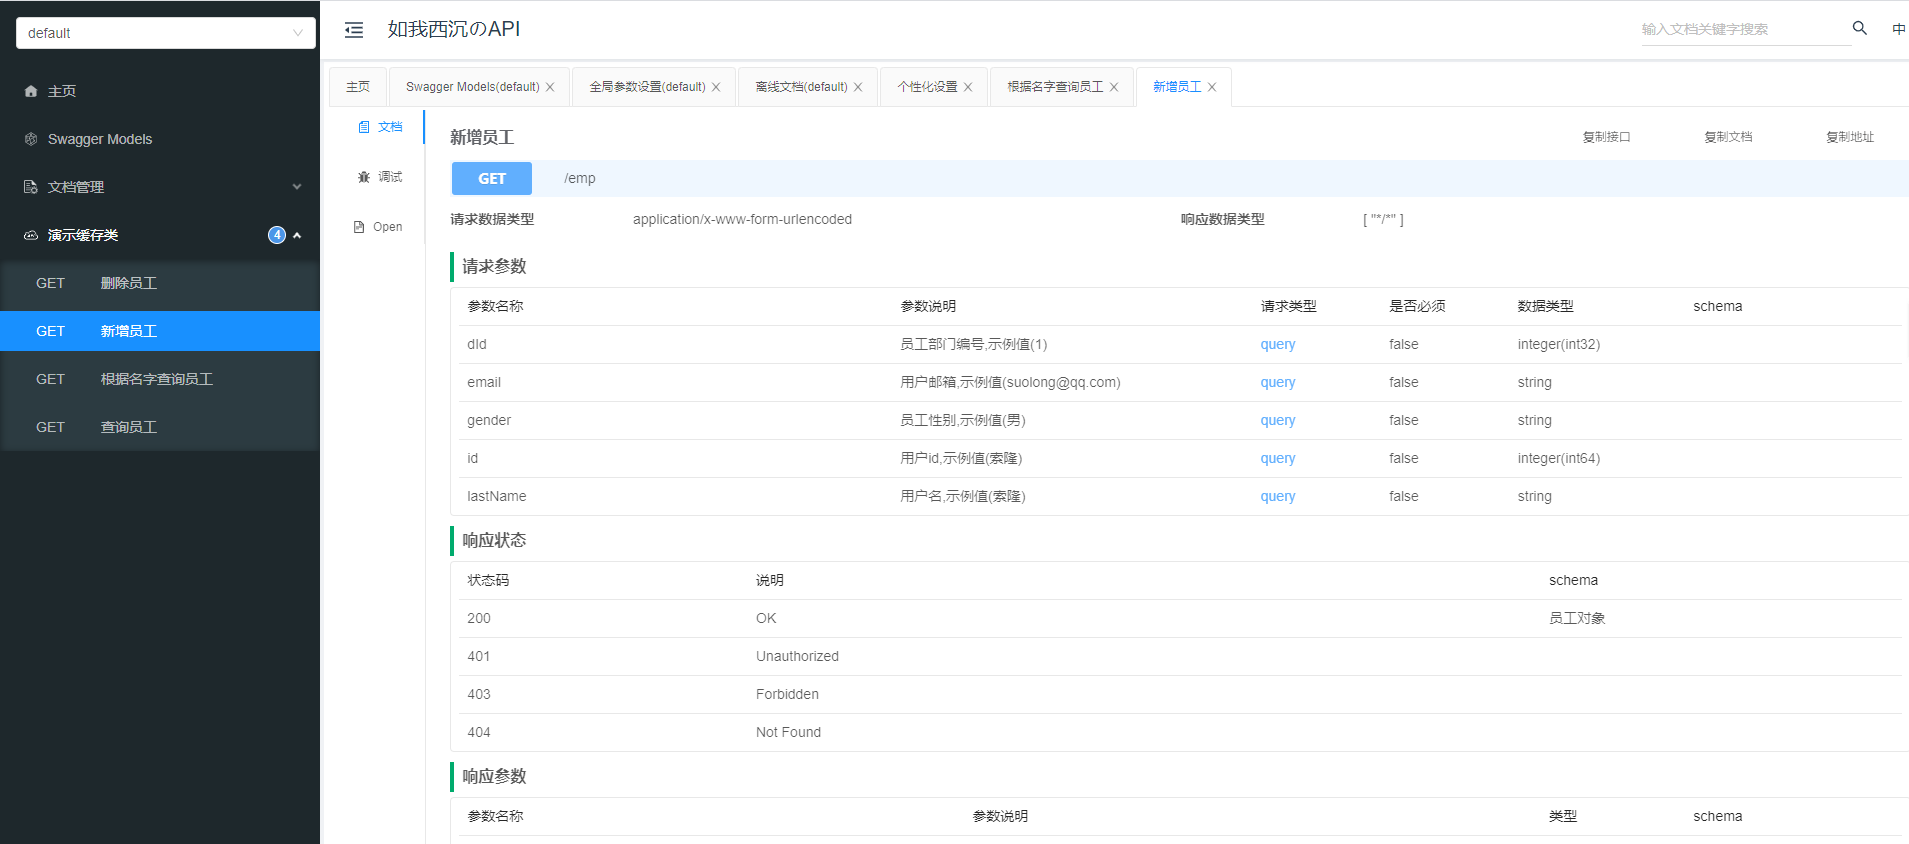The width and height of the screenshot is (1909, 844).
Task: Open 查询员工 API in sidebar
Action: click(x=160, y=427)
